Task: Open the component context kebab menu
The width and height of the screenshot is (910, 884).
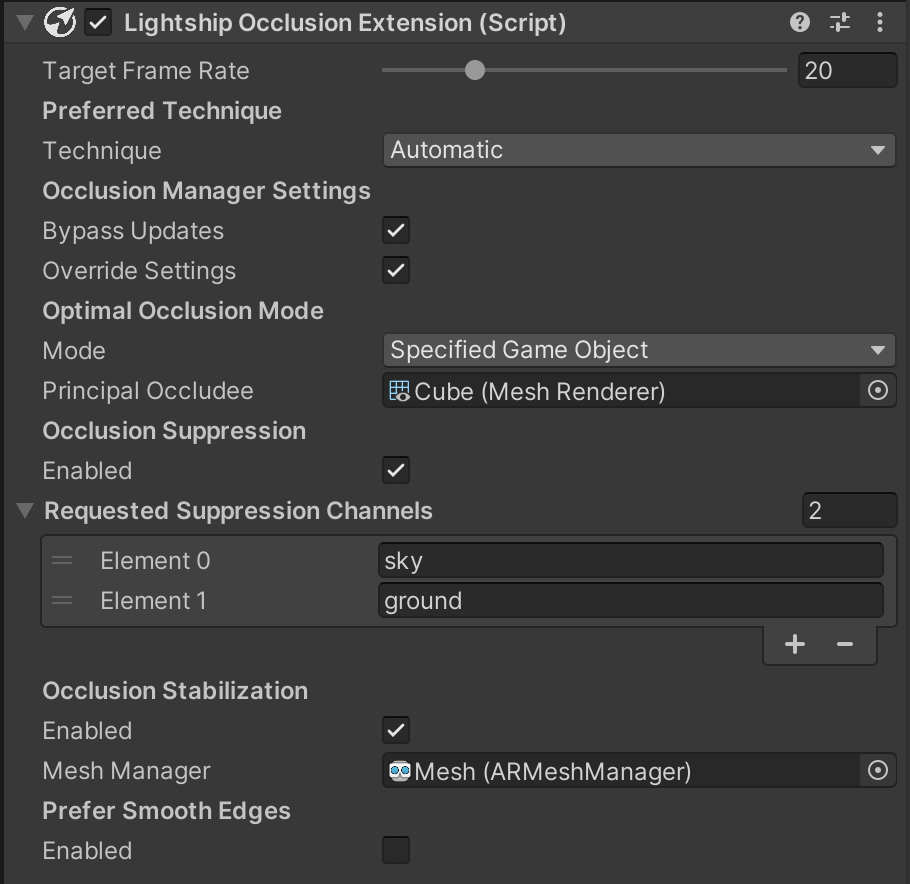Action: 879,22
